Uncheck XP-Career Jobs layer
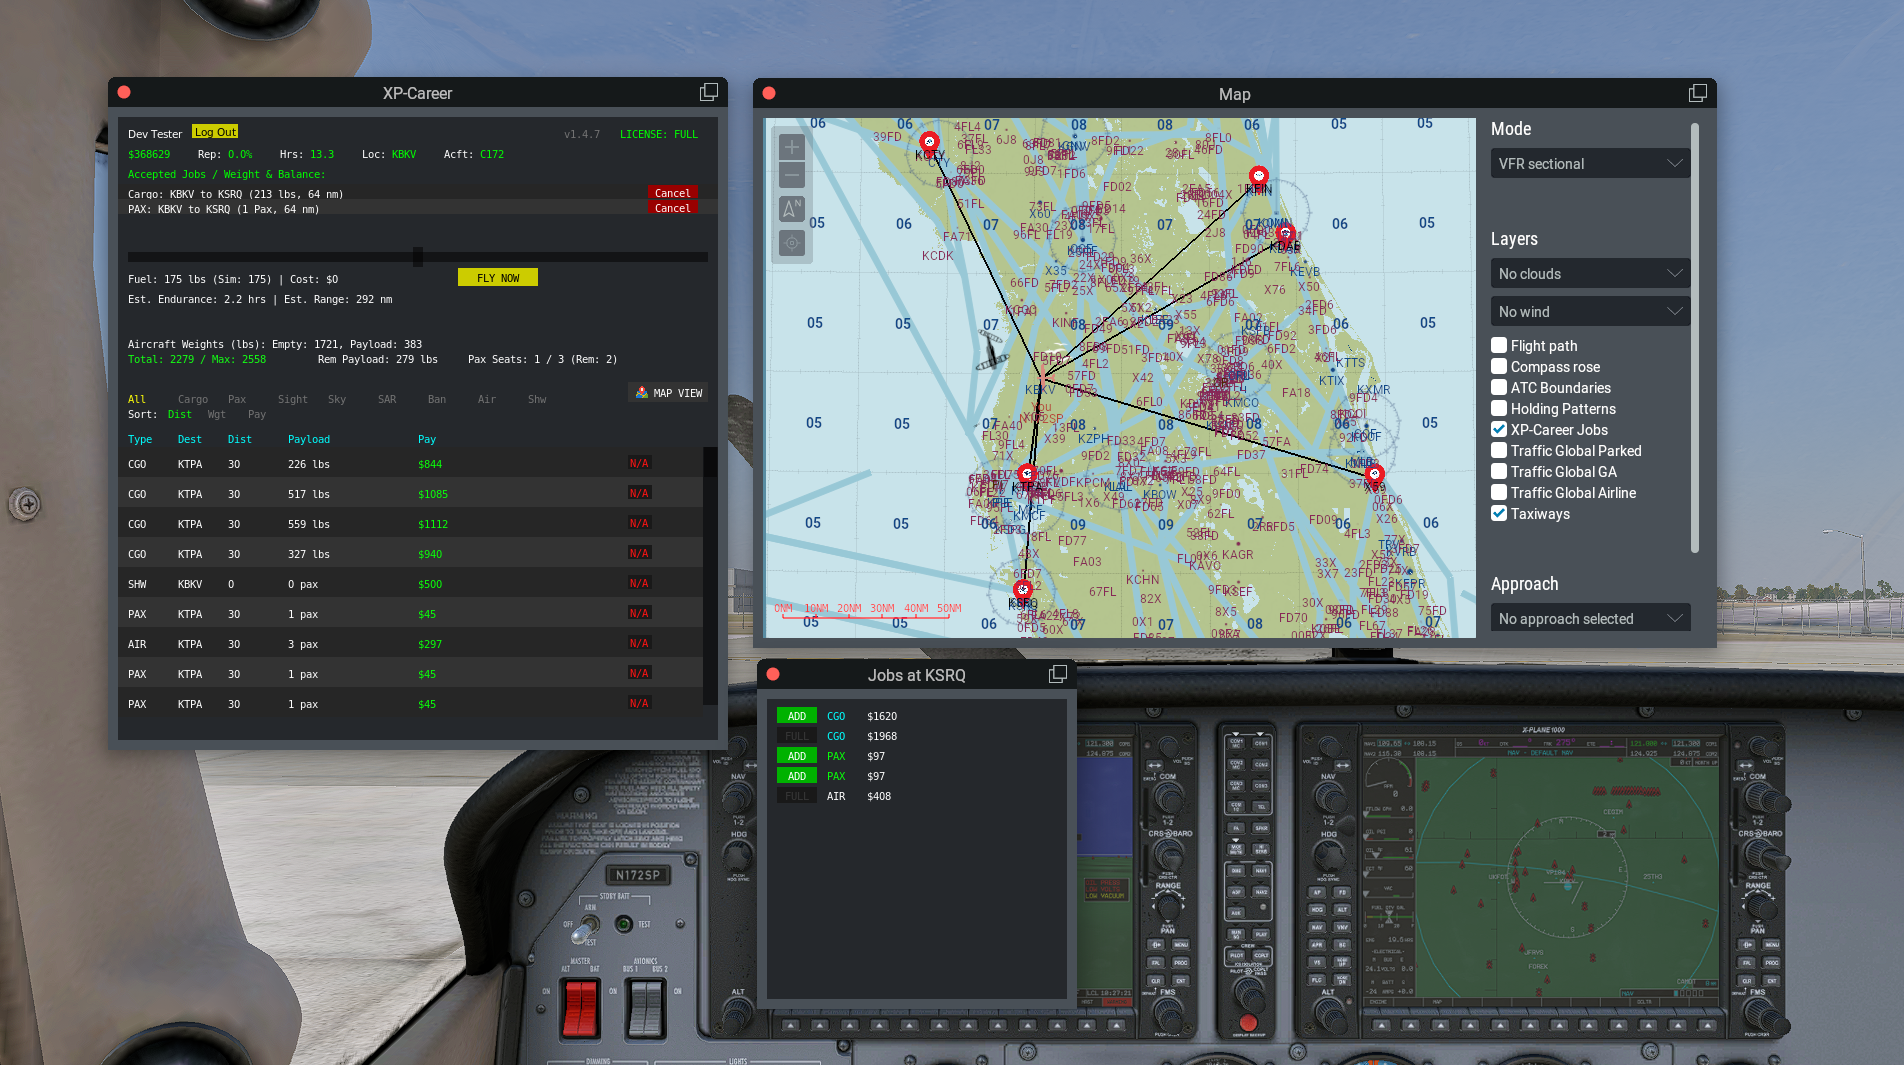The width and height of the screenshot is (1904, 1065). [x=1499, y=430]
